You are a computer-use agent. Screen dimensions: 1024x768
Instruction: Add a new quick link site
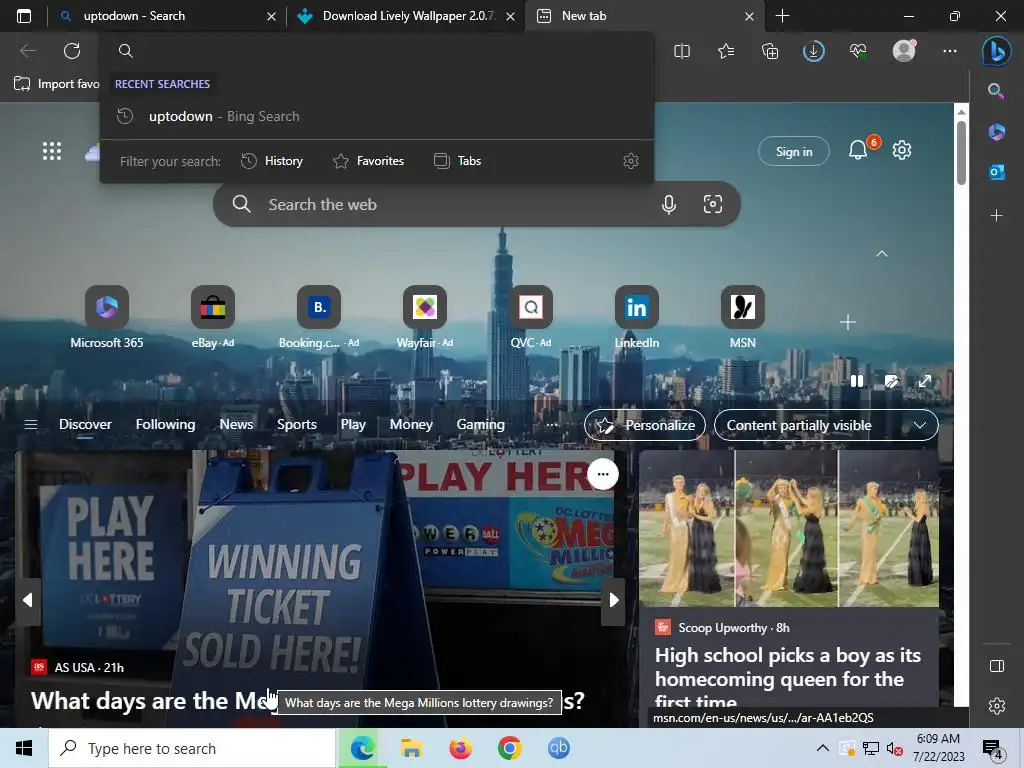pos(848,322)
